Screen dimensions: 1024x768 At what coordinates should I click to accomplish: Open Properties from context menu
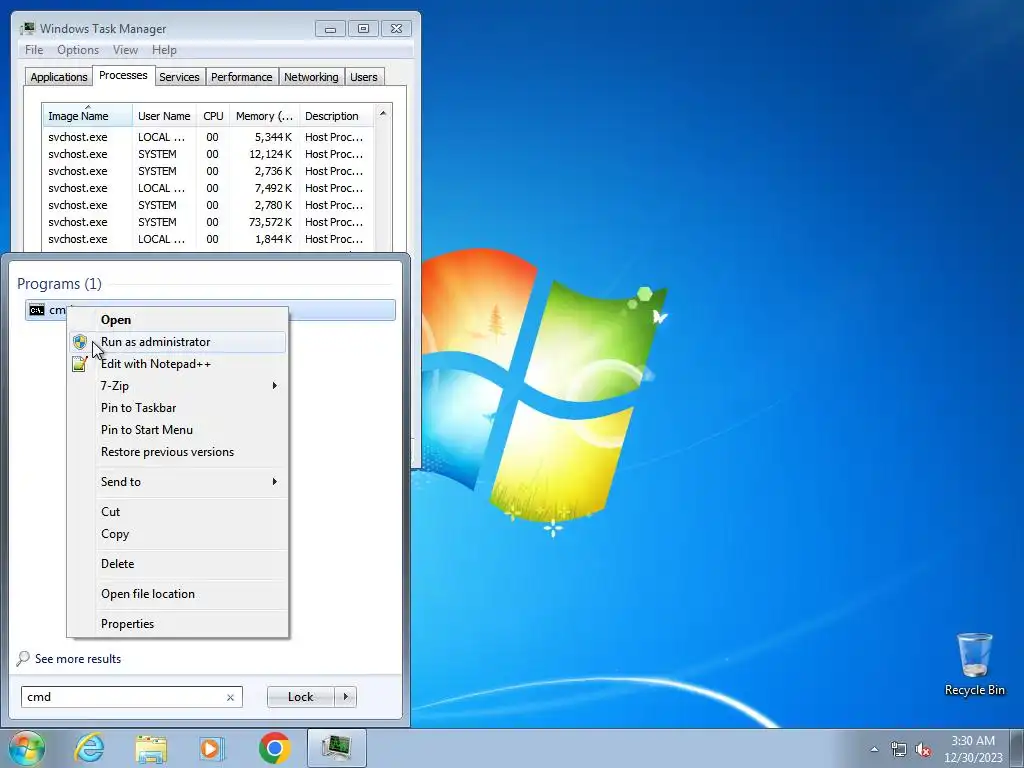[x=178, y=624]
